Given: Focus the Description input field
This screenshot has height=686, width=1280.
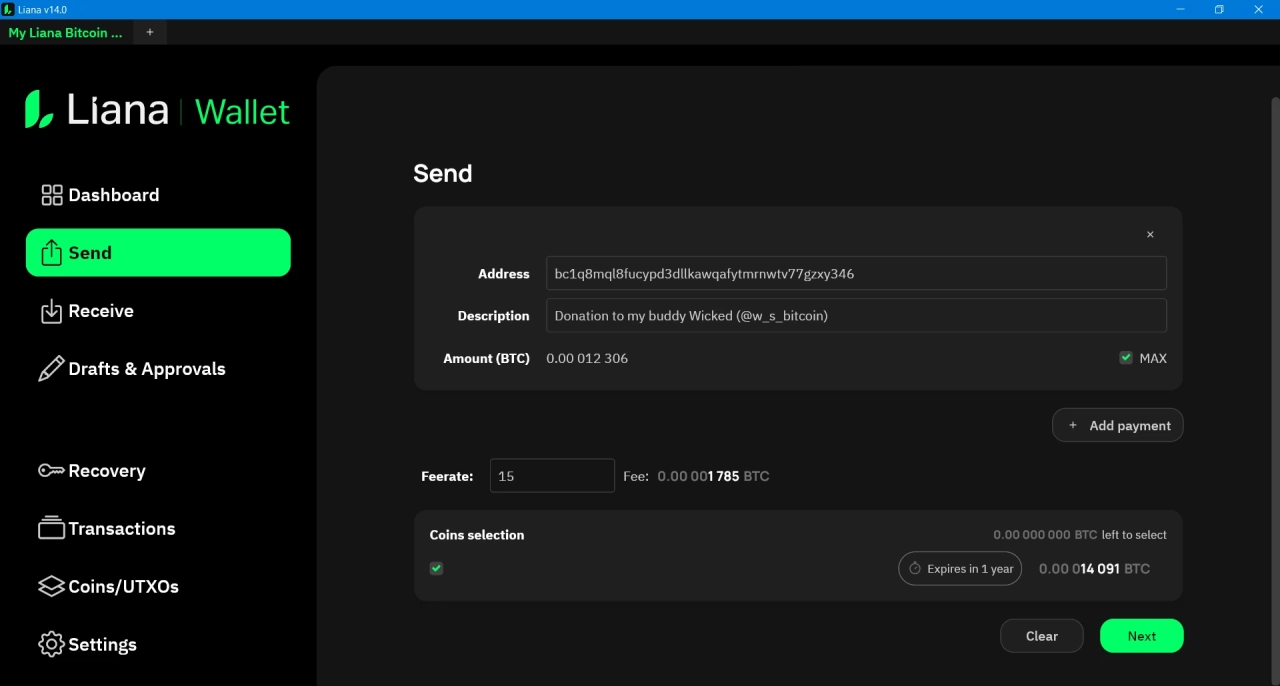Looking at the screenshot, I should tap(856, 315).
